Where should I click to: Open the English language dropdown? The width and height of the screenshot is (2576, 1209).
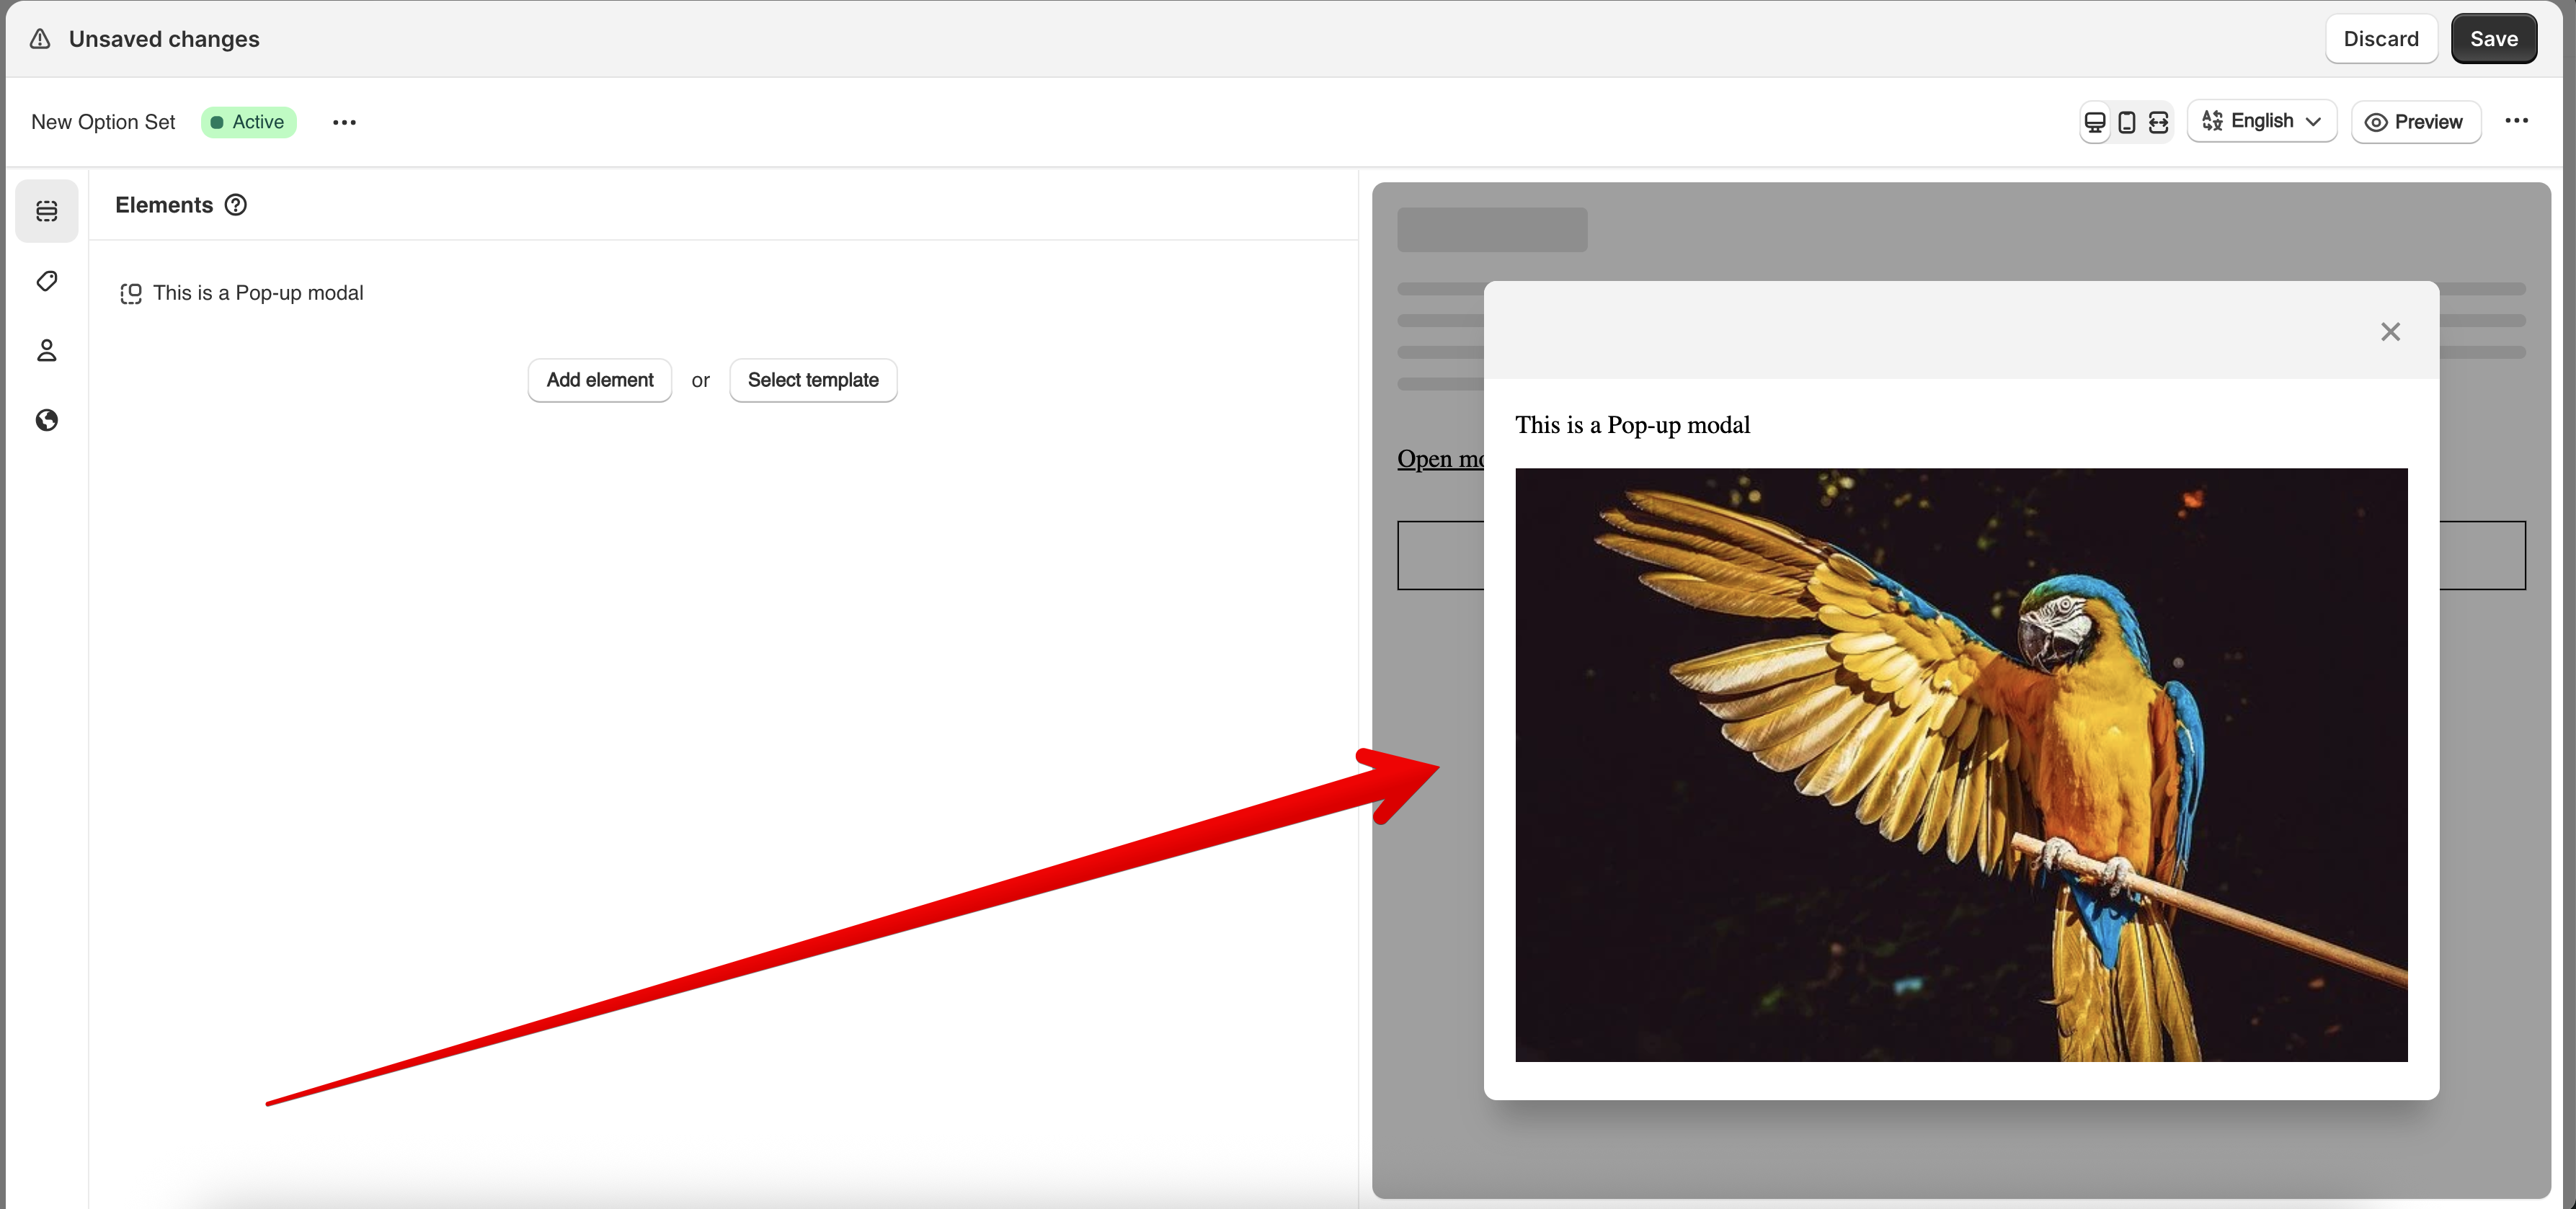[2261, 121]
